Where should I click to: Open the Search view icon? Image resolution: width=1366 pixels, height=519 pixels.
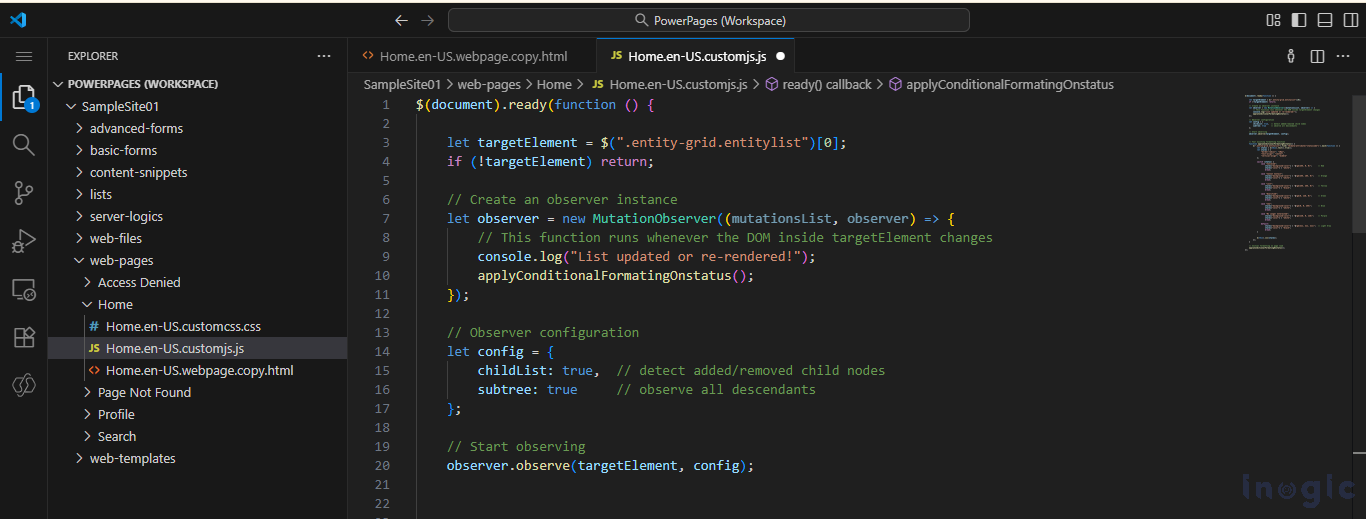point(24,145)
